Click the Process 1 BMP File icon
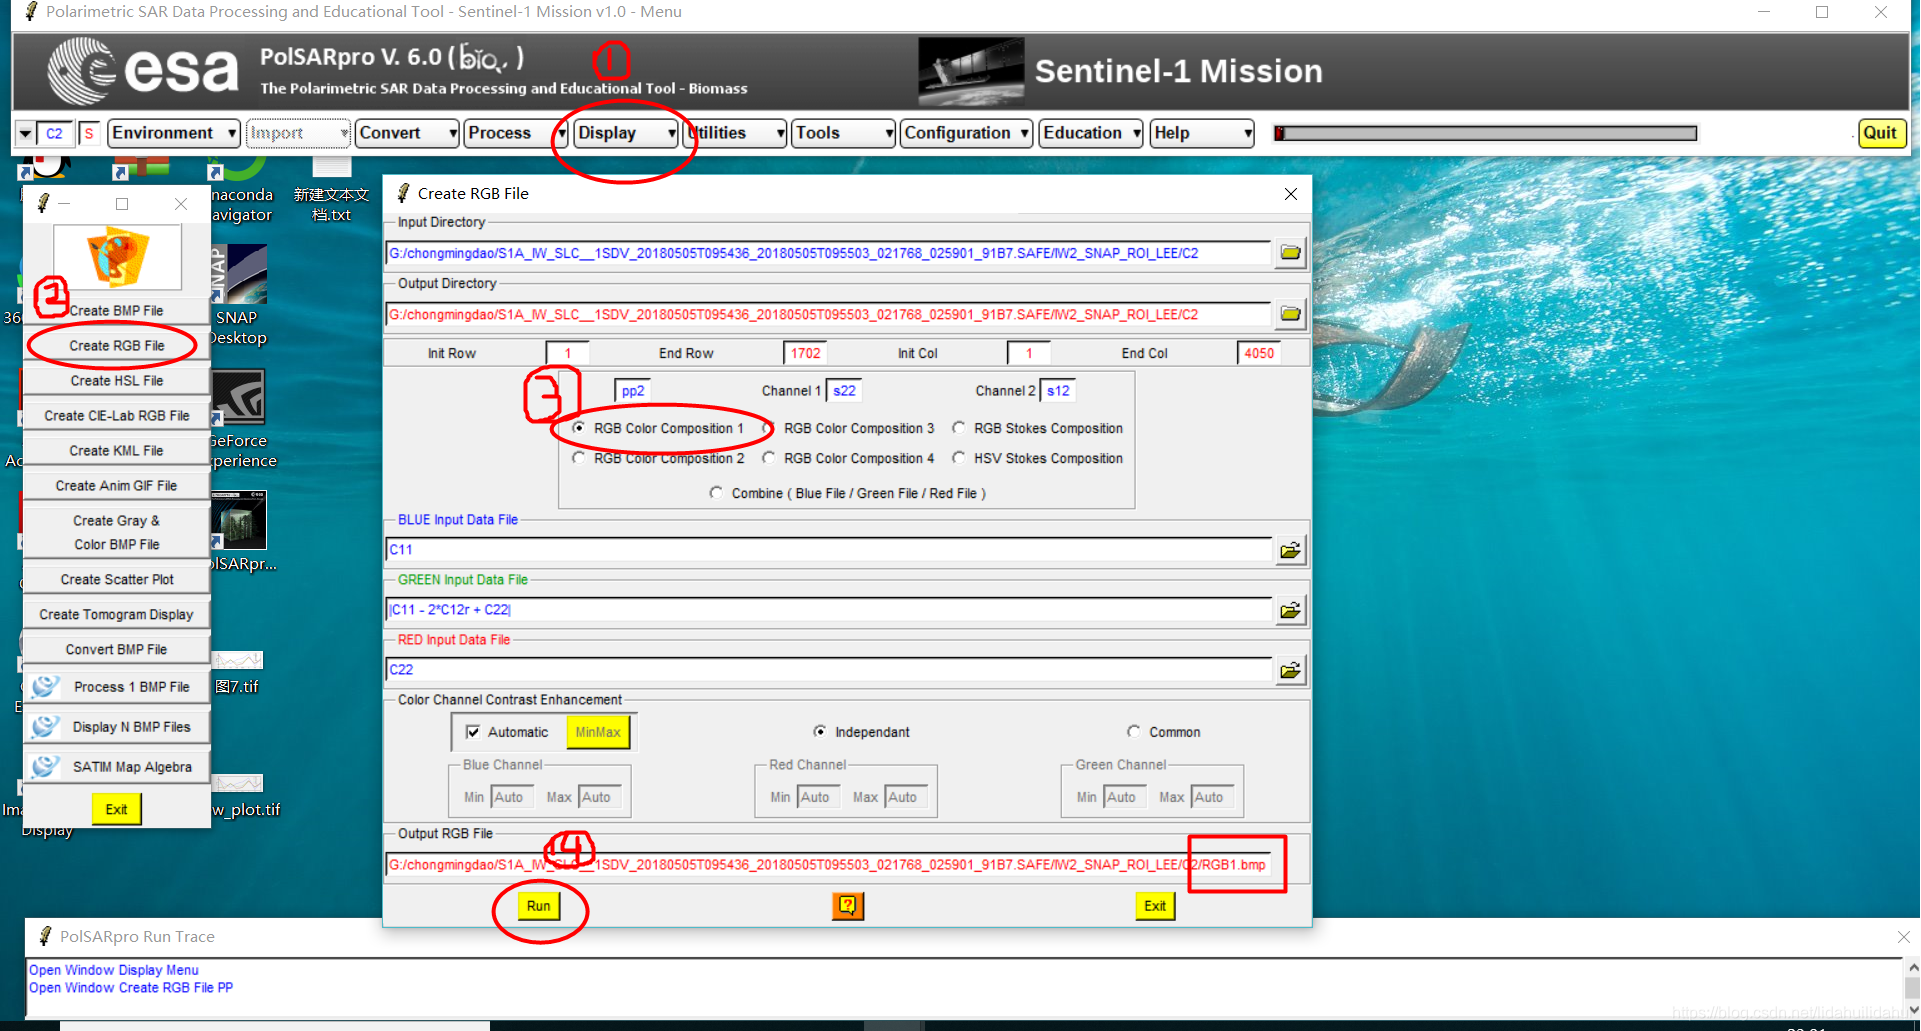 [x=45, y=687]
